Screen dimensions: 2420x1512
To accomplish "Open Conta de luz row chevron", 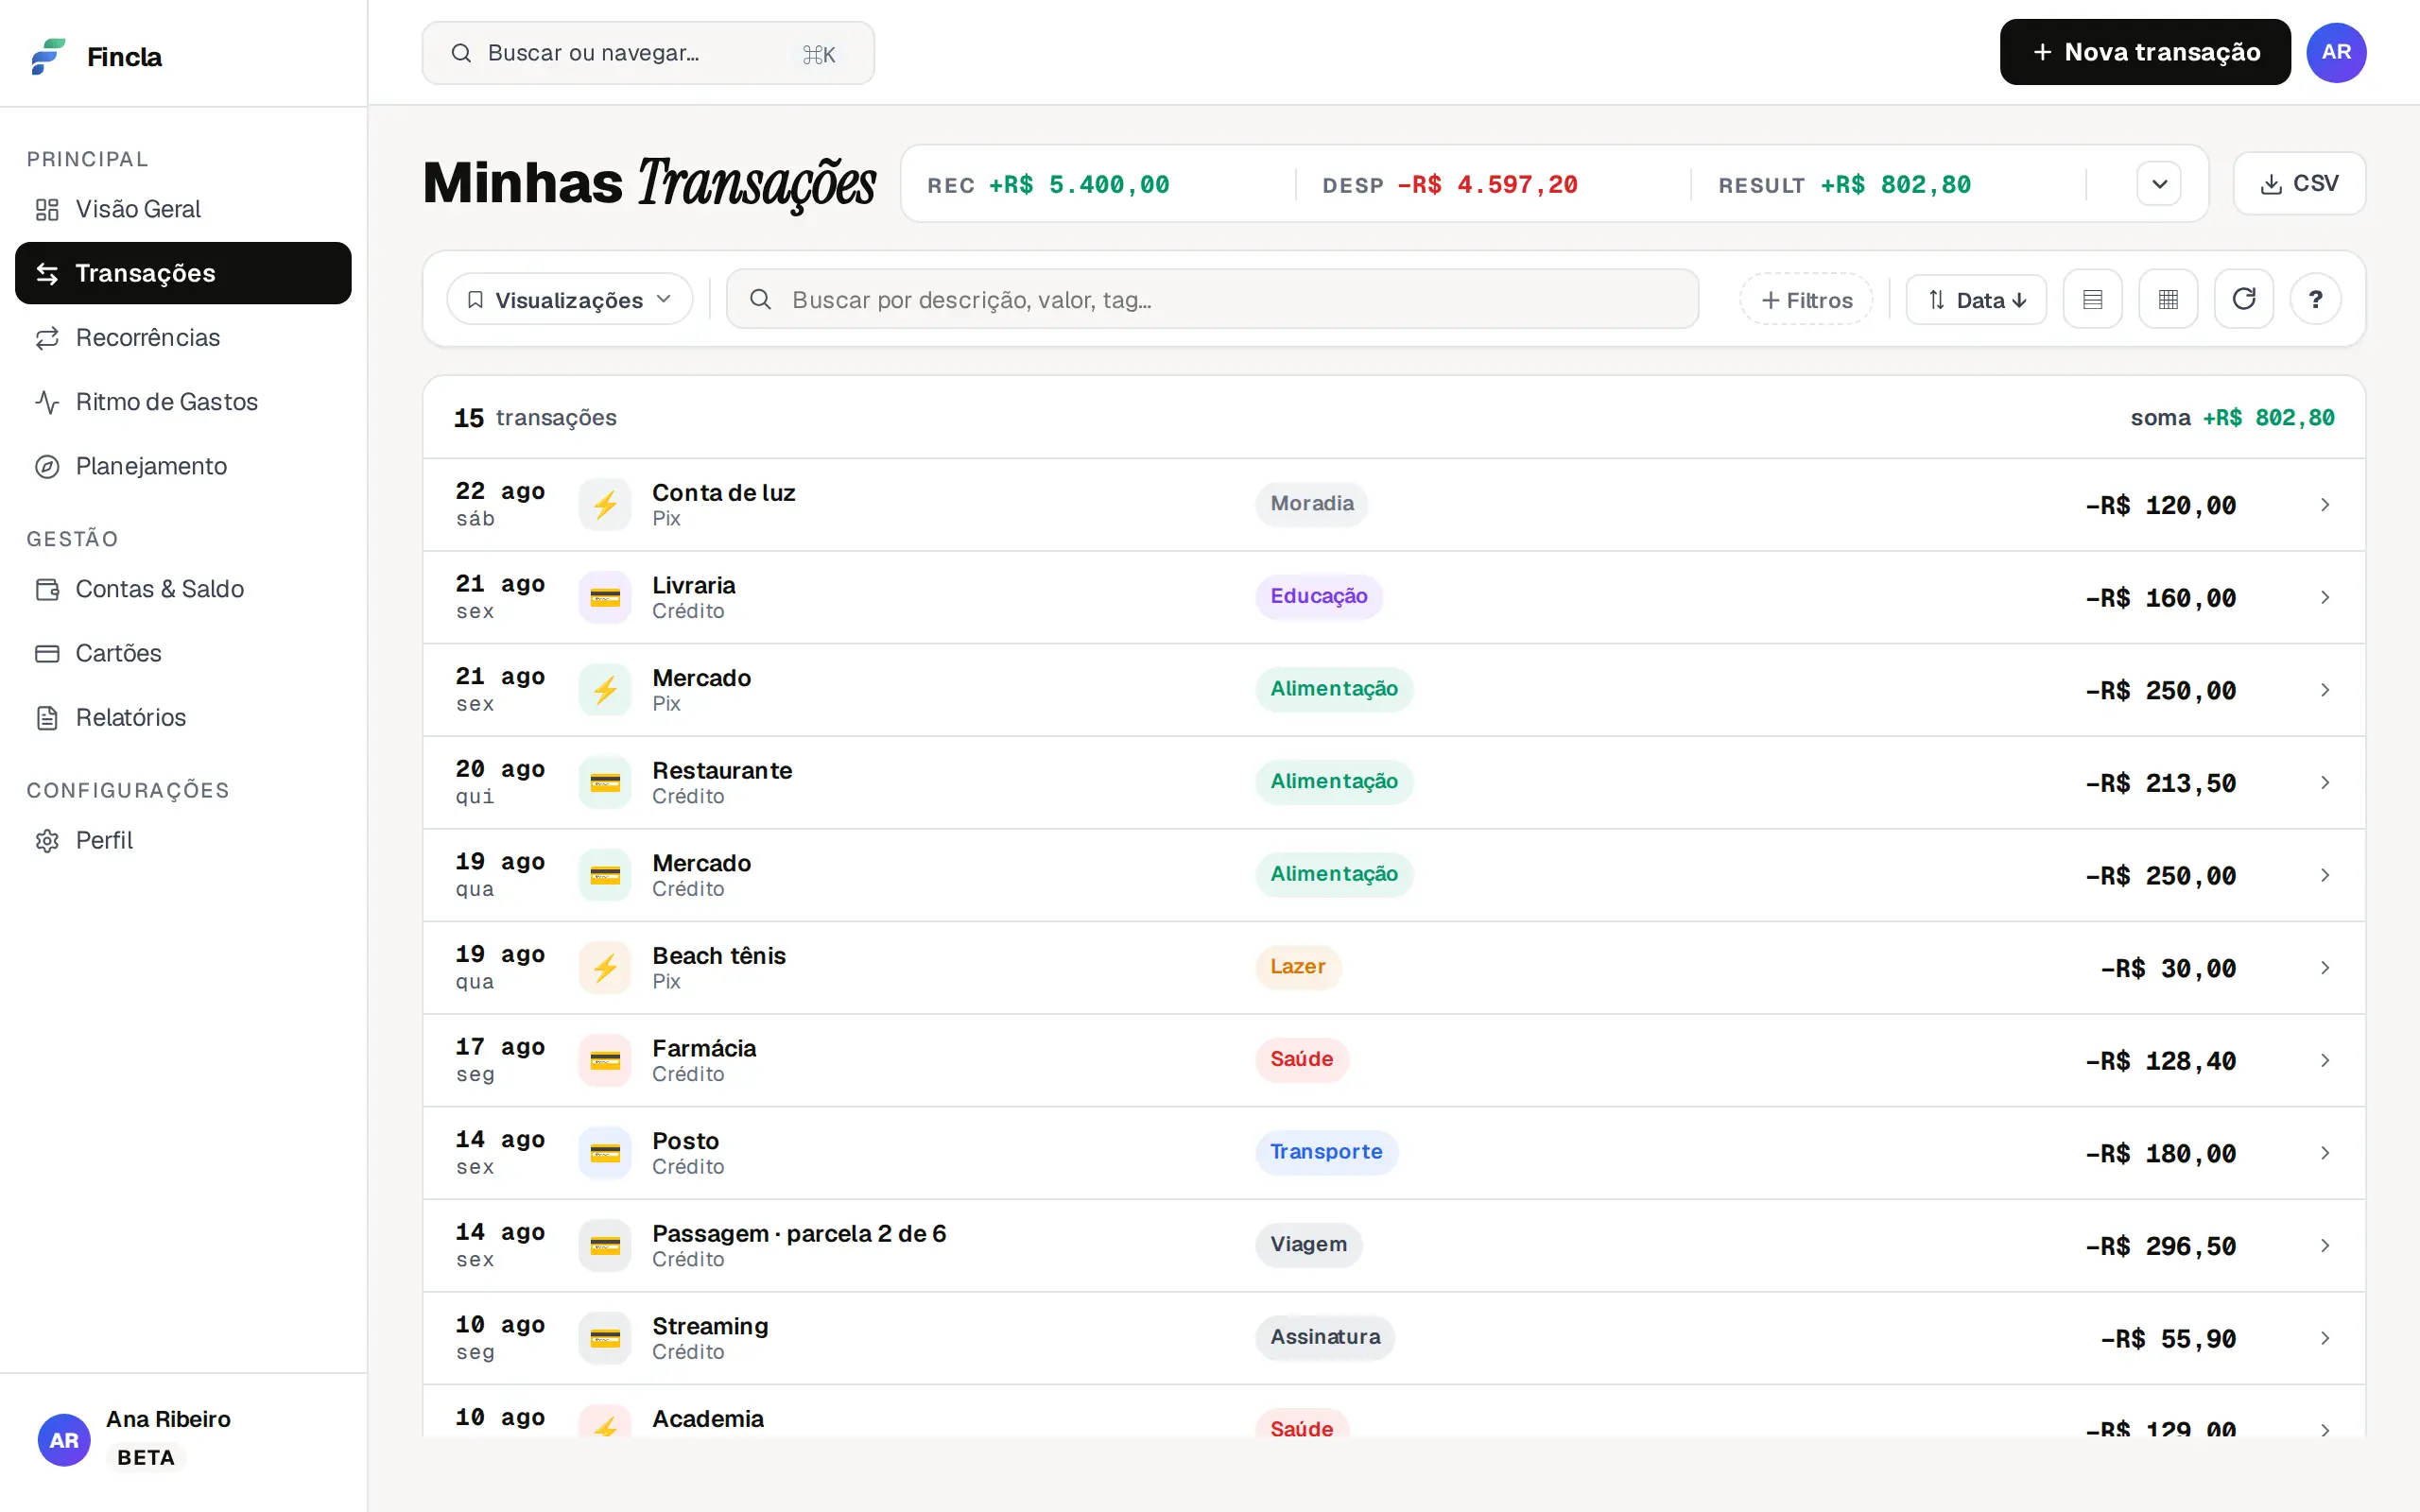I will click(2325, 505).
